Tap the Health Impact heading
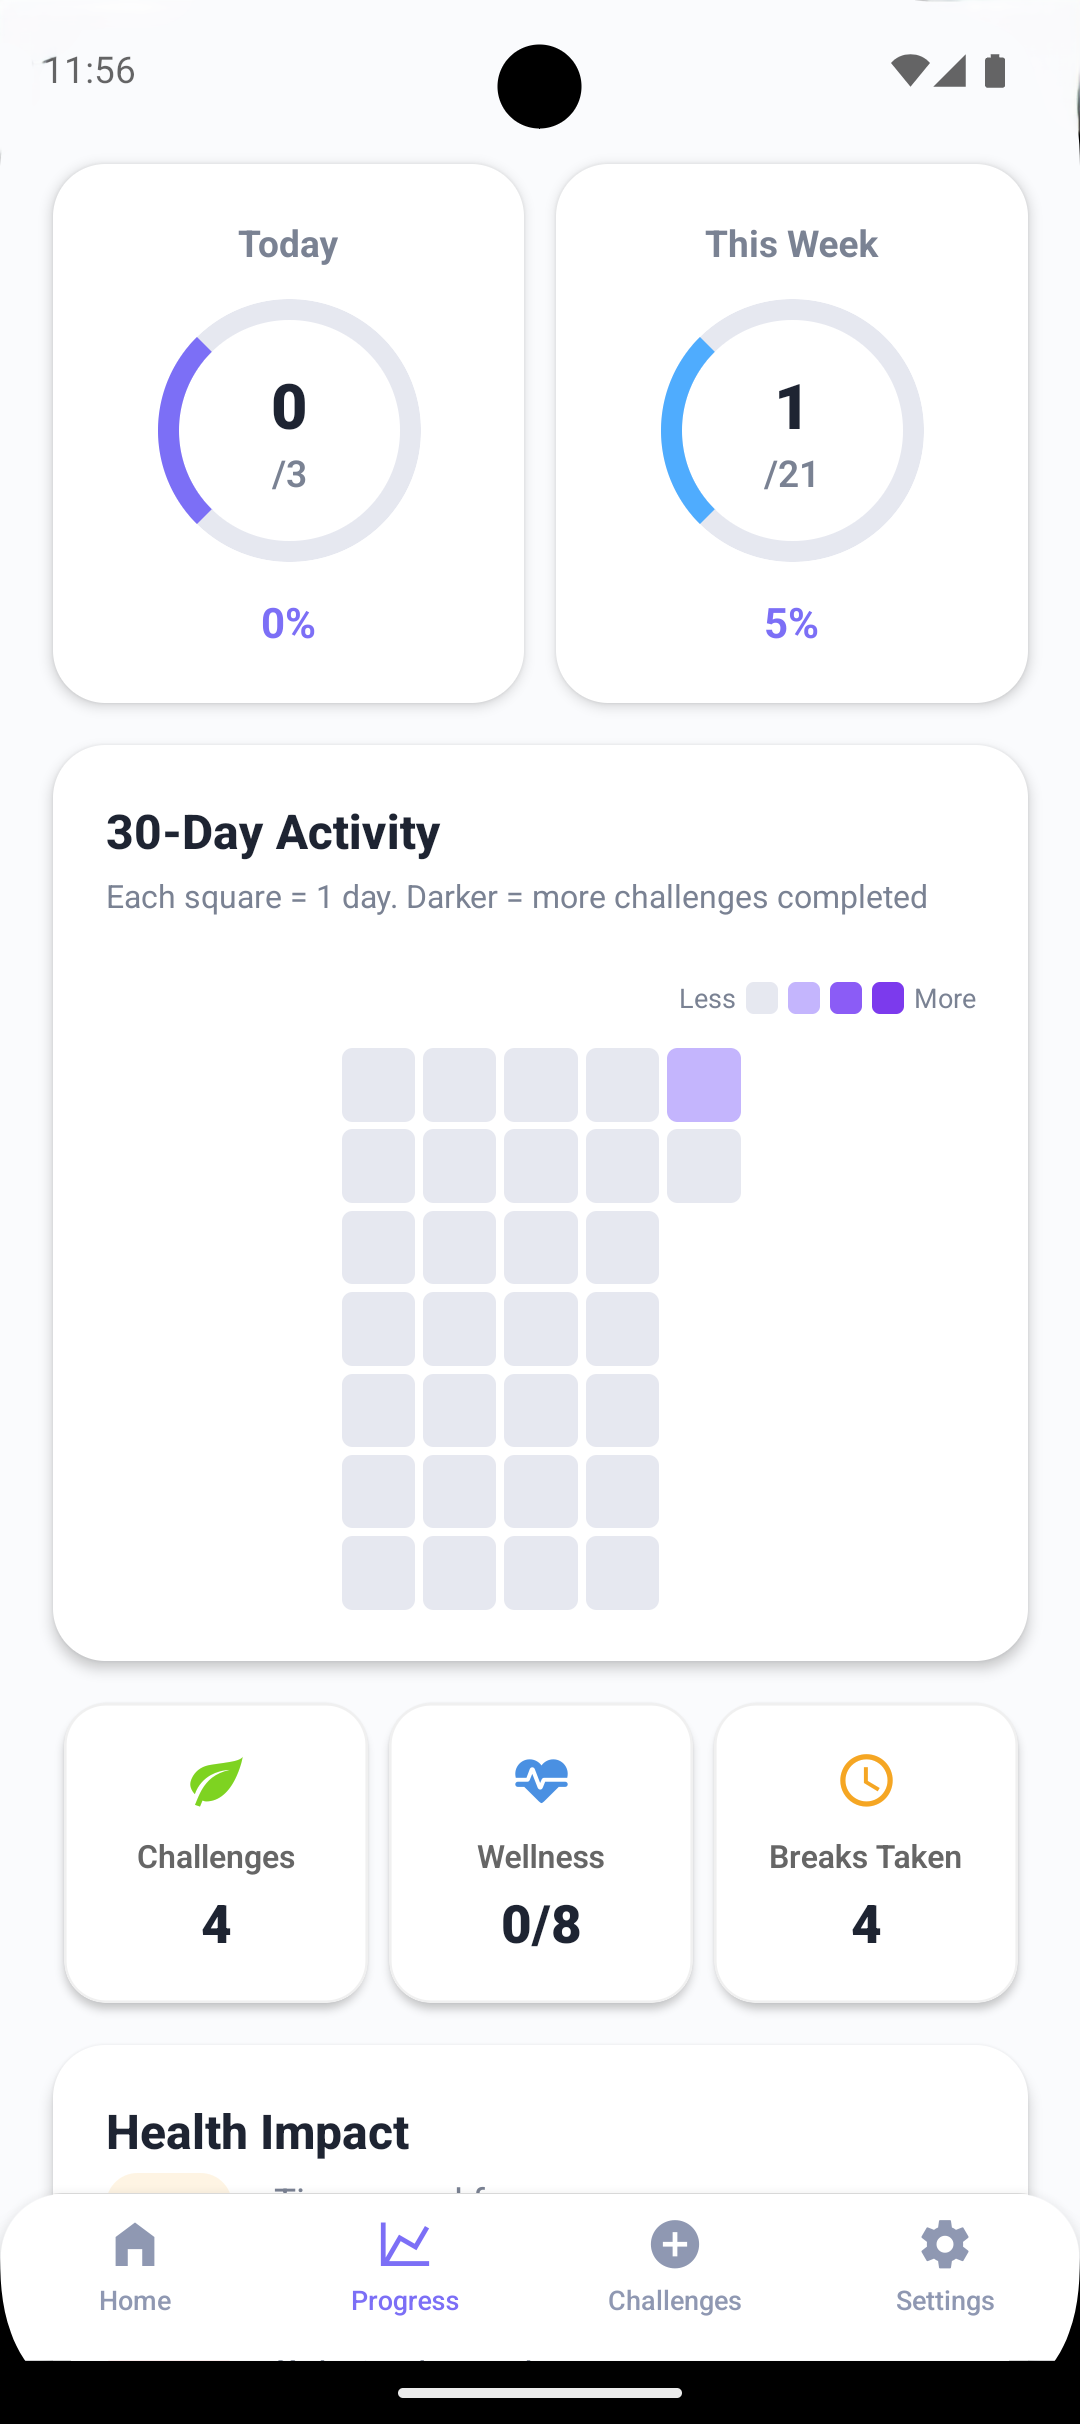 tap(258, 2132)
